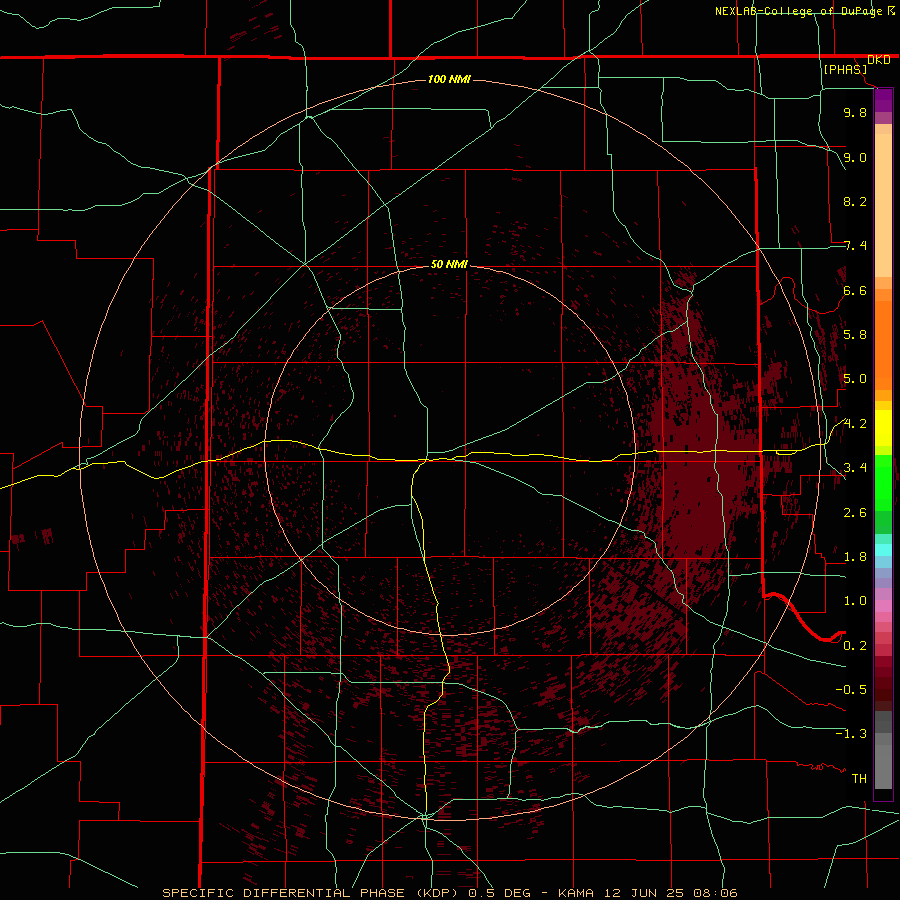Click the 1.8 legend value
This screenshot has height=900, width=900.
855,557
